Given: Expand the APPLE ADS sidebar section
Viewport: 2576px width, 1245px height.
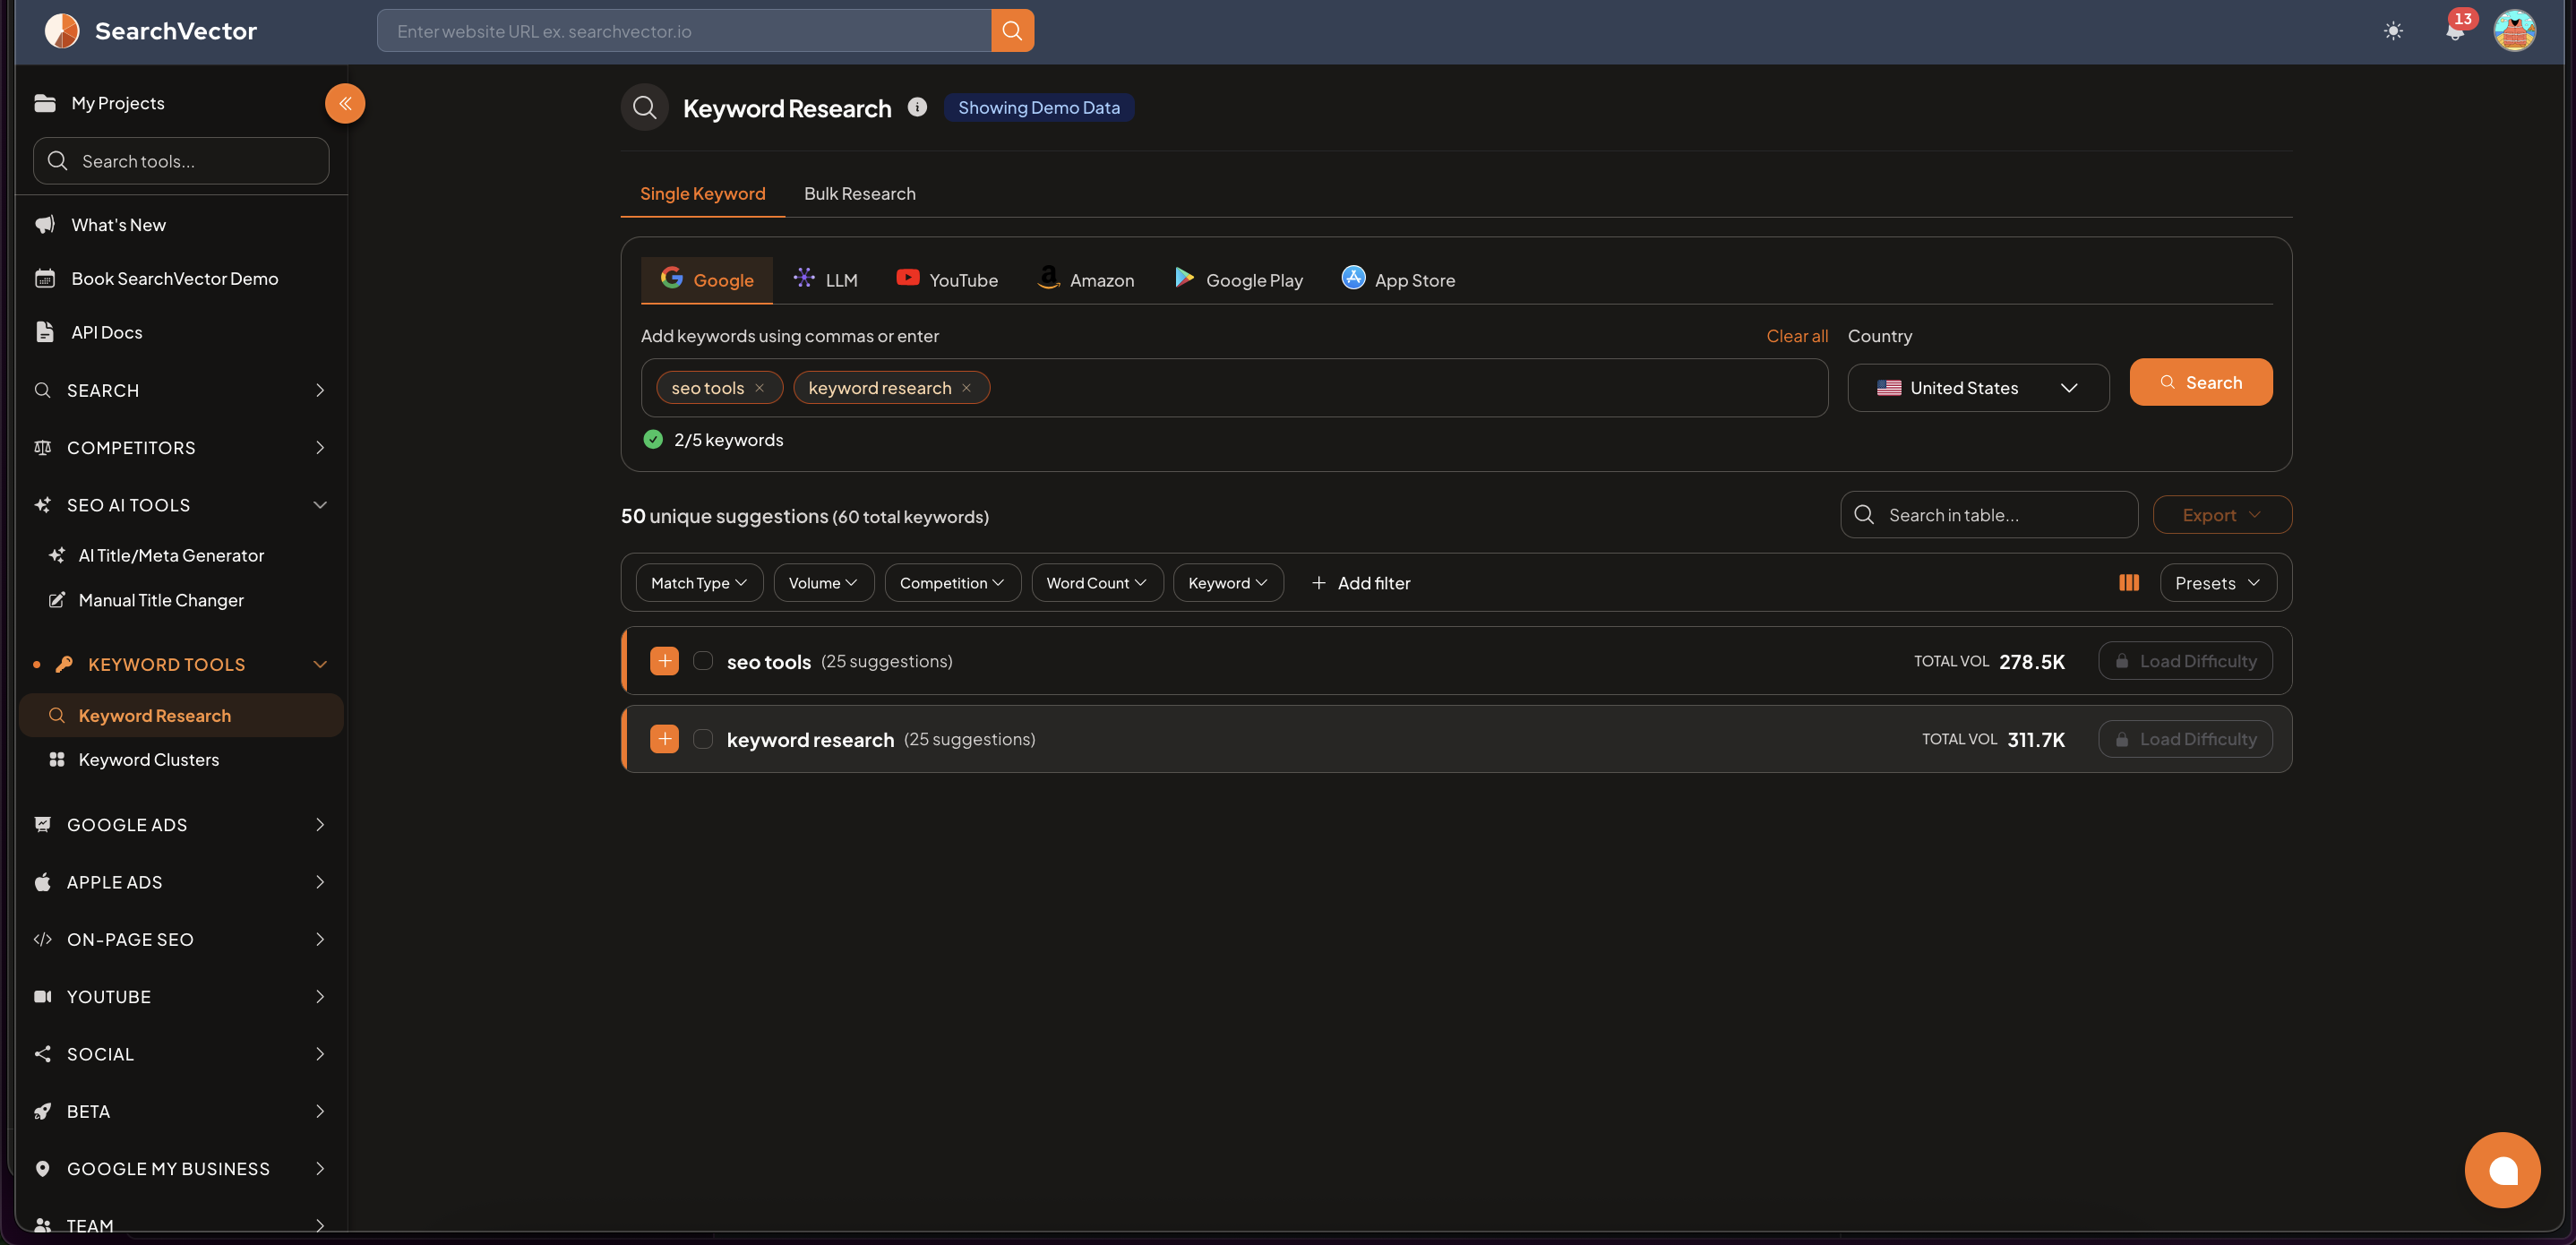Looking at the screenshot, I should (181, 882).
